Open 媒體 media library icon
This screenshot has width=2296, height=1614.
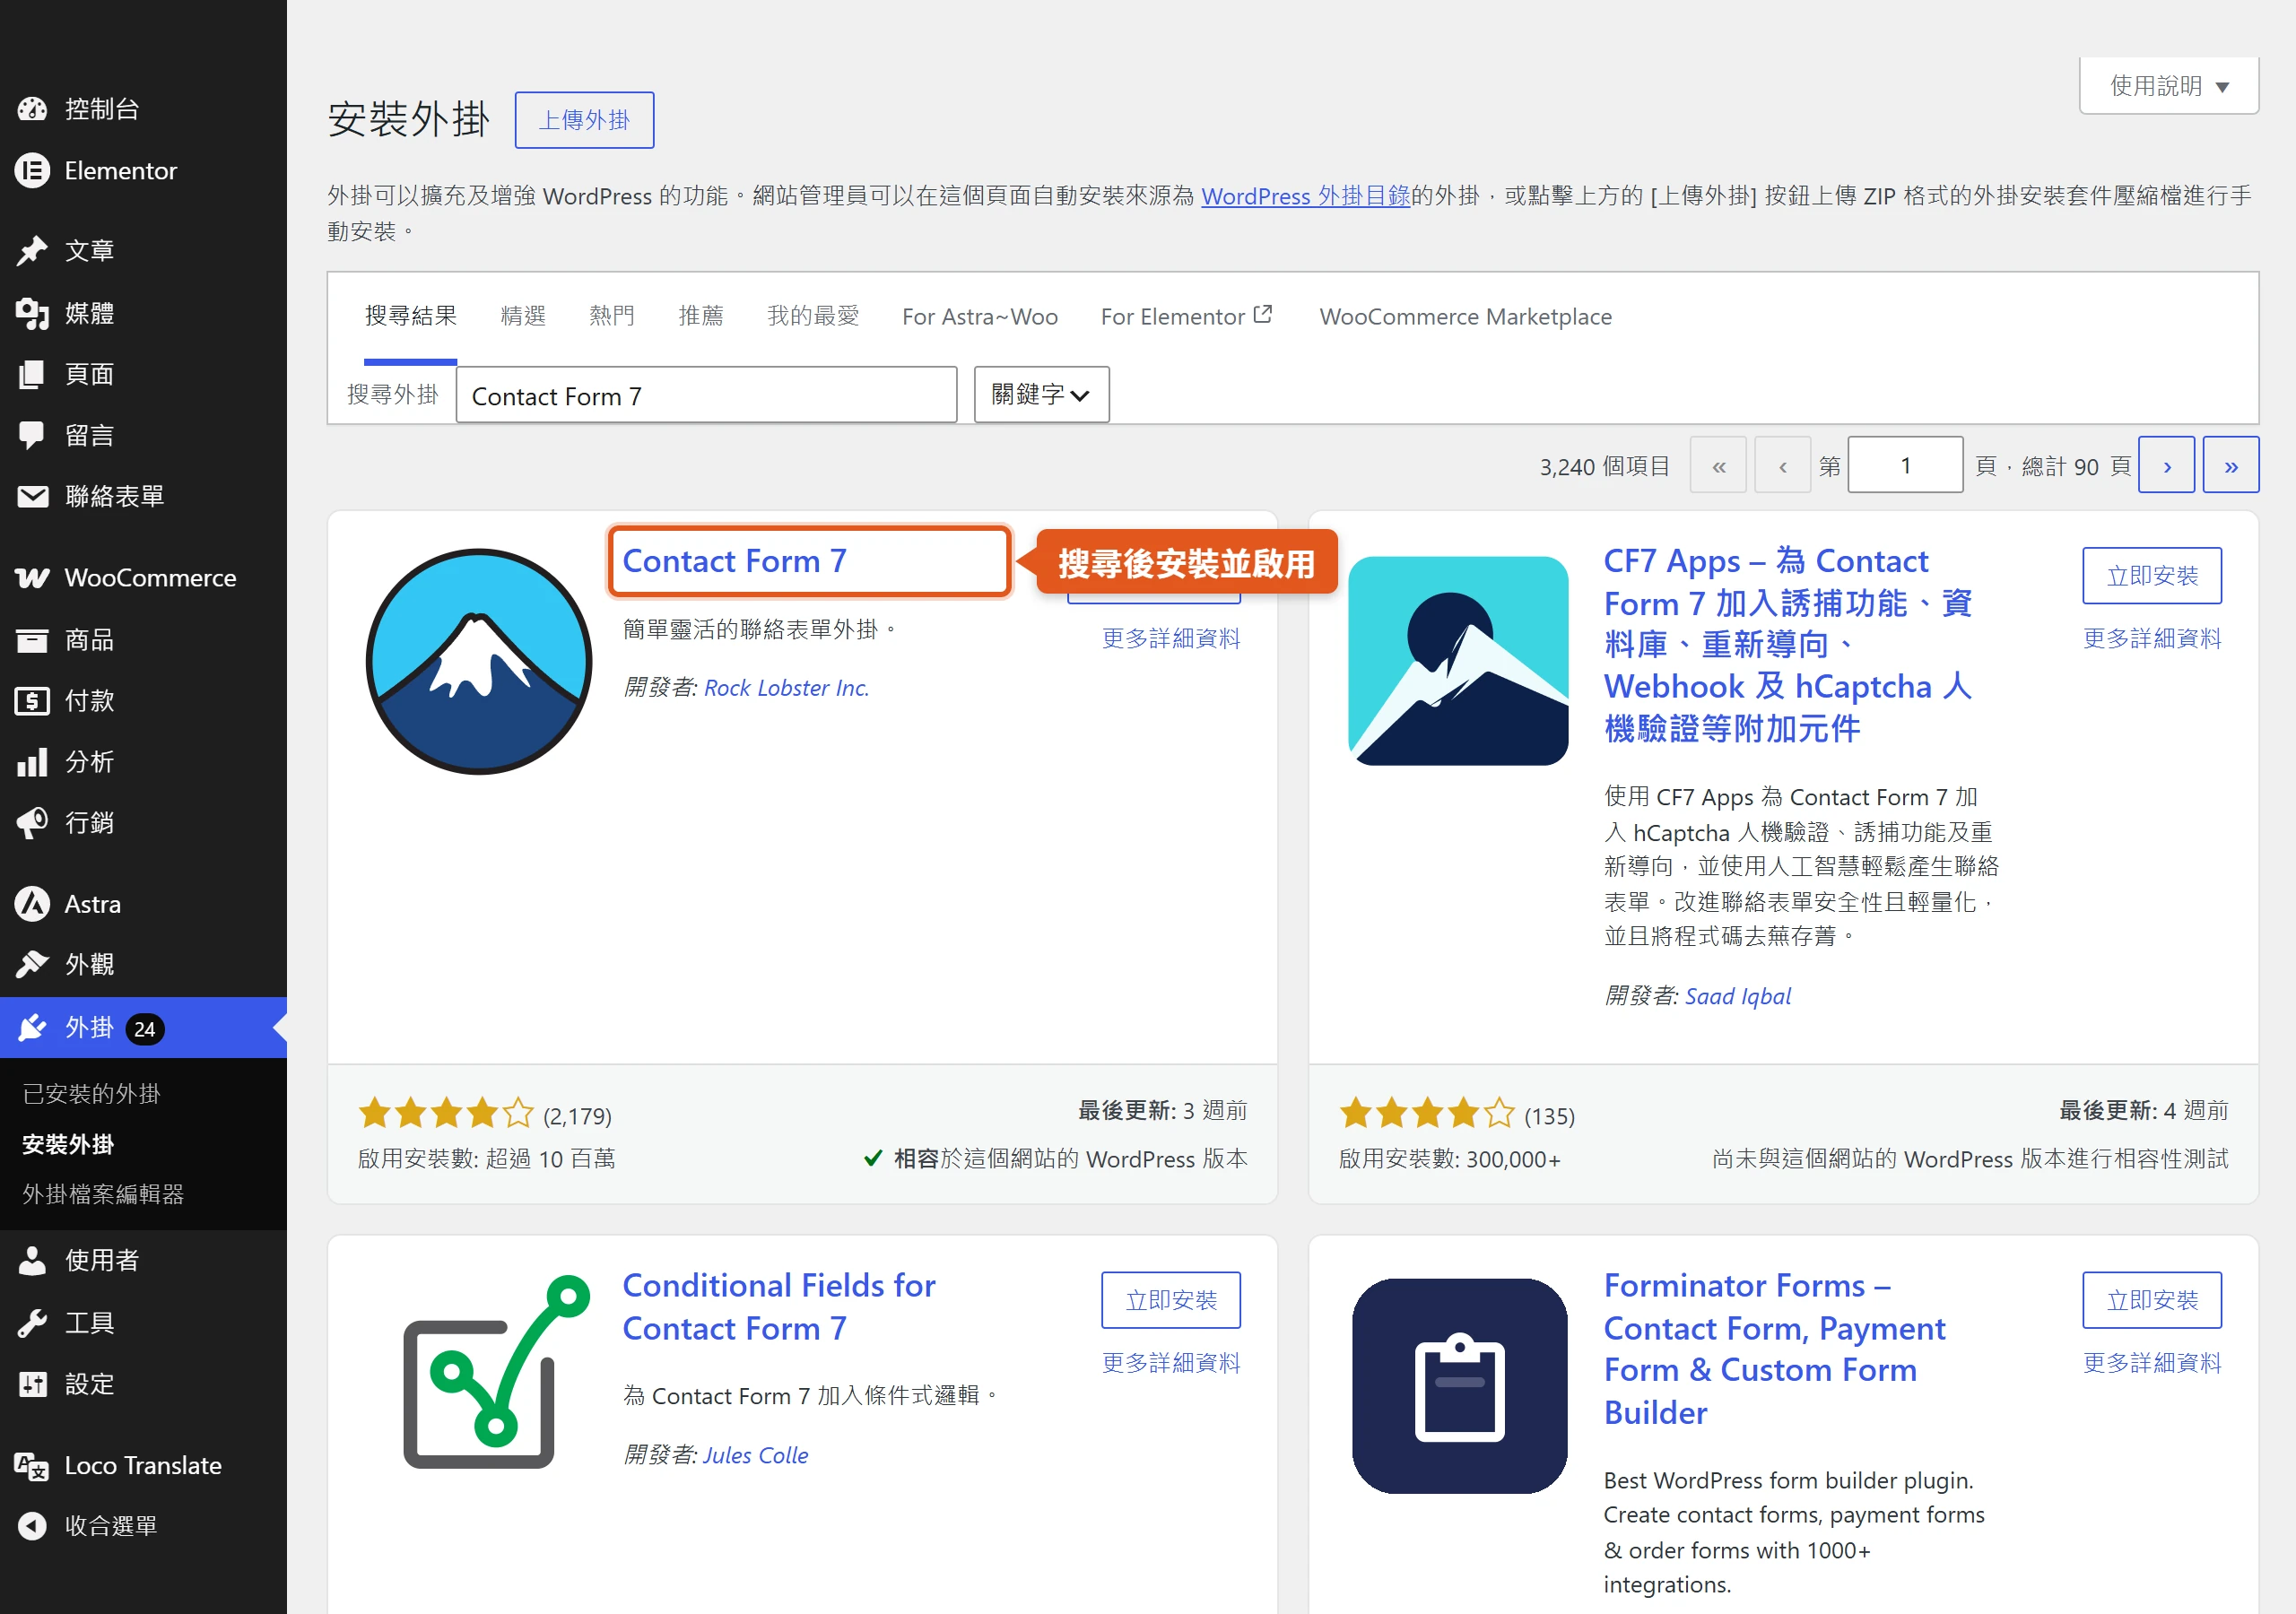(x=32, y=313)
